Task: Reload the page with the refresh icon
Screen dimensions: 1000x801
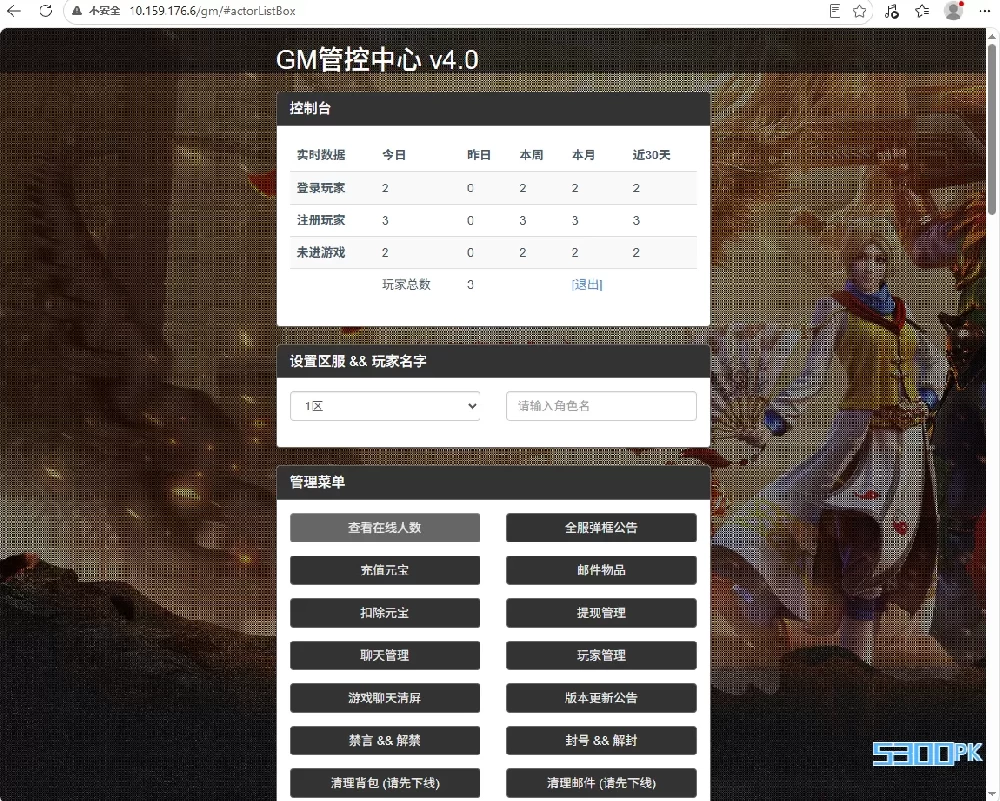Action: click(45, 11)
